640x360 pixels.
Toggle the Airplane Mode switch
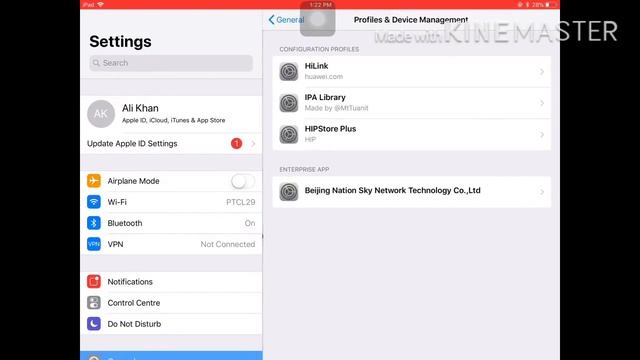tap(242, 181)
